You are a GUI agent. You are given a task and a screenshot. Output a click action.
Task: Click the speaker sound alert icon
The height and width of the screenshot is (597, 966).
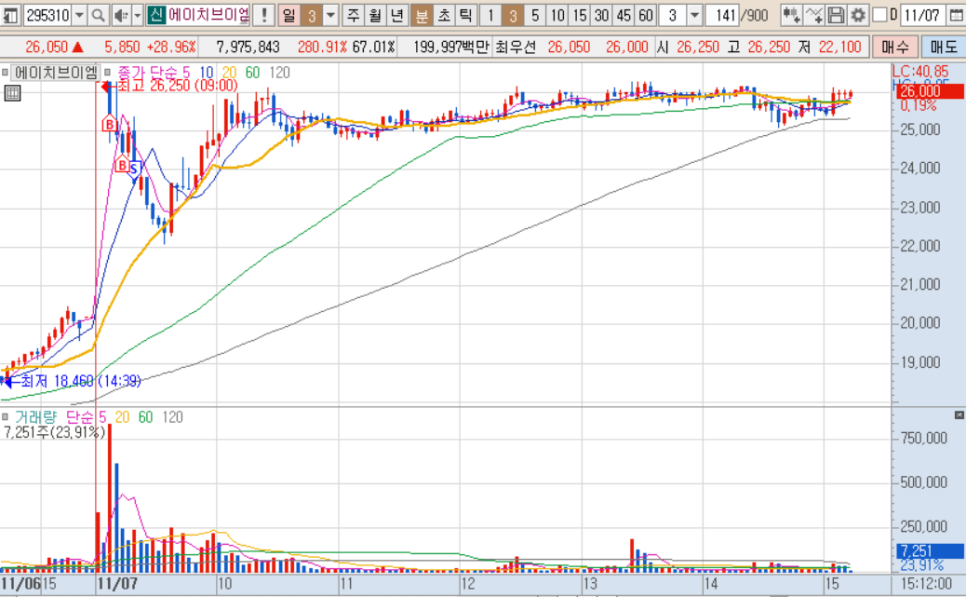(121, 15)
